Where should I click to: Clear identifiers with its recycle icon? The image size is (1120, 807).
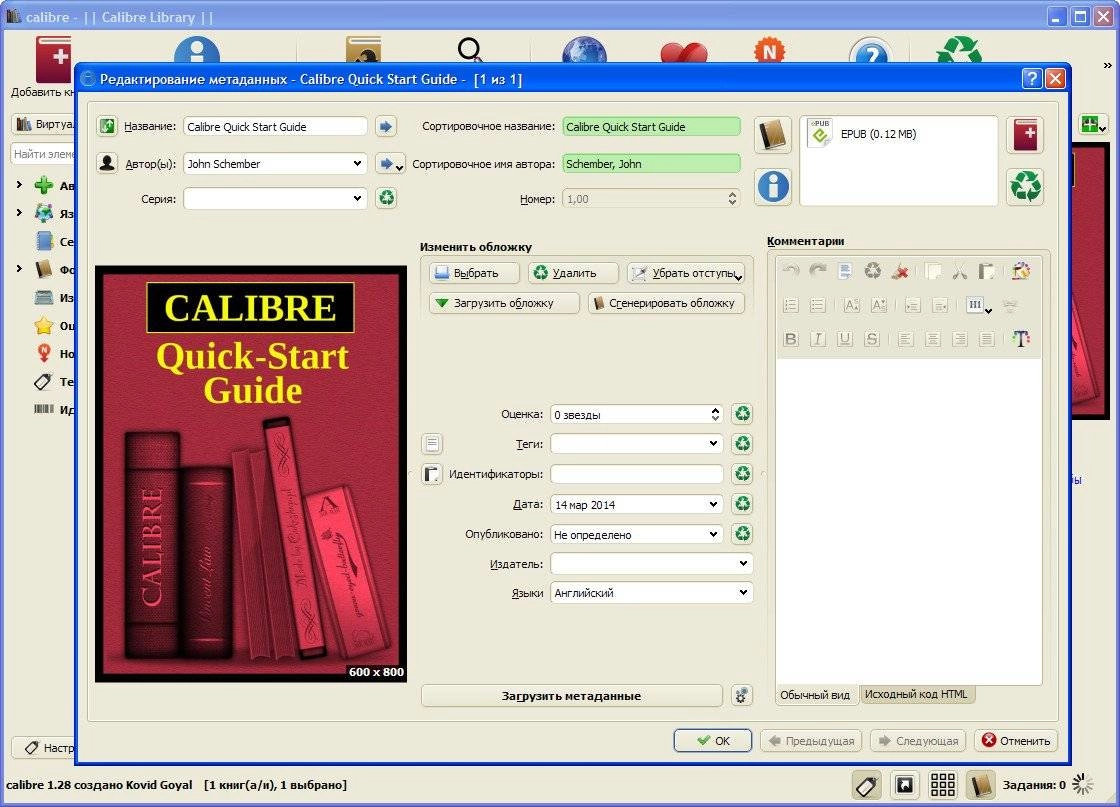click(743, 473)
